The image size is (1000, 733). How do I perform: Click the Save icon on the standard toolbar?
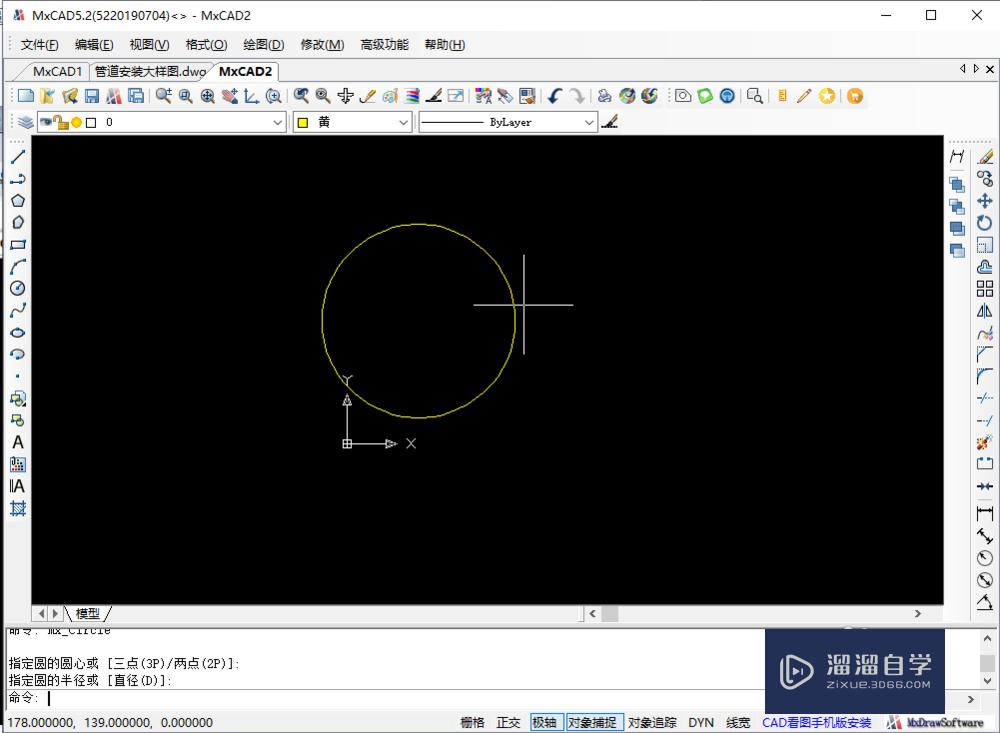coord(91,95)
